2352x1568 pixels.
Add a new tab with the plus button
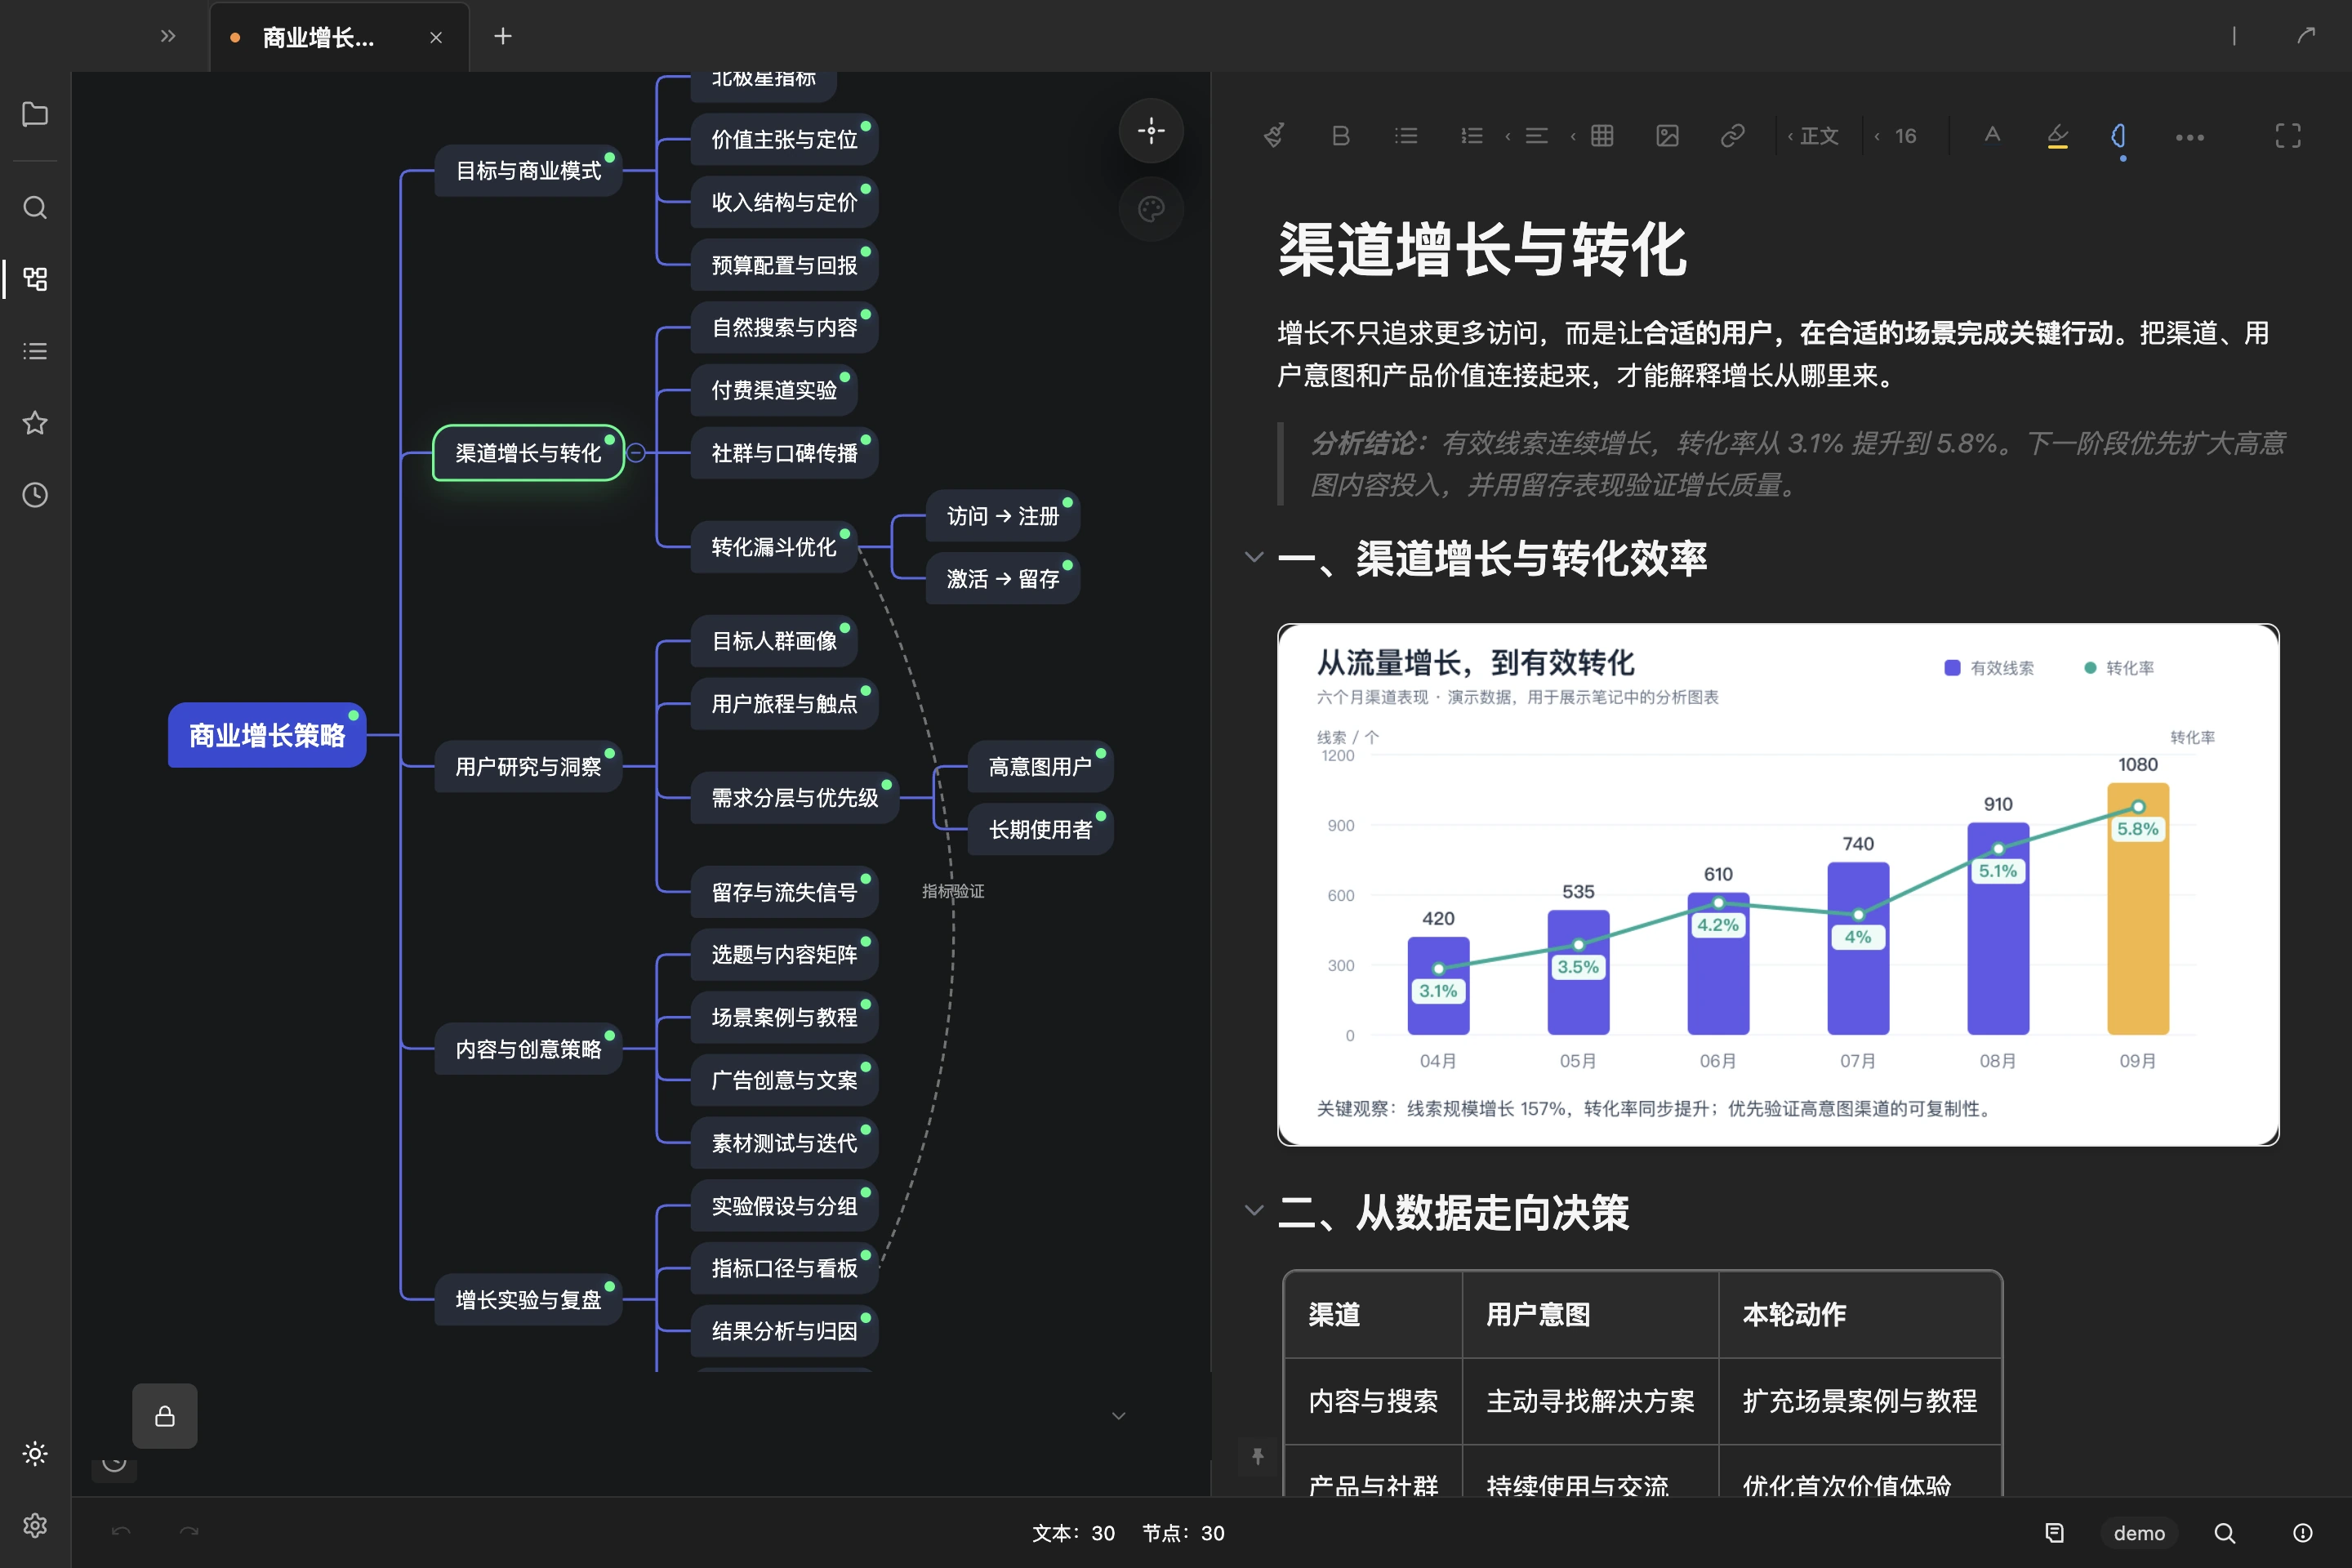503,36
